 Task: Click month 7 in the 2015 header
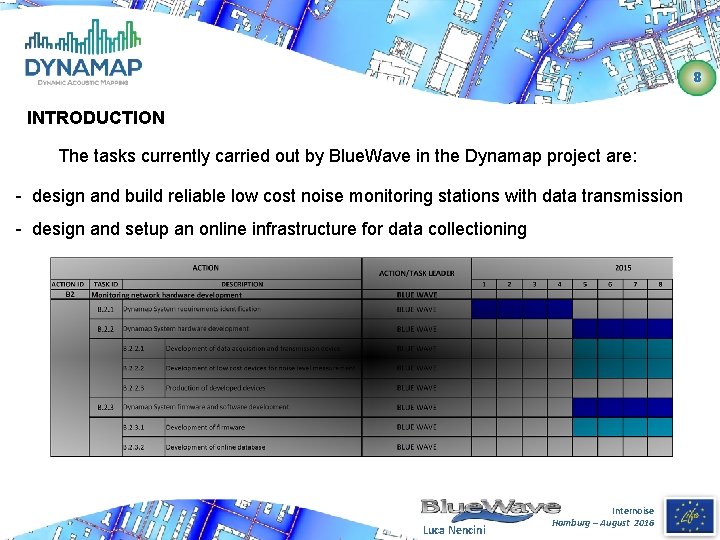pyautogui.click(x=635, y=284)
